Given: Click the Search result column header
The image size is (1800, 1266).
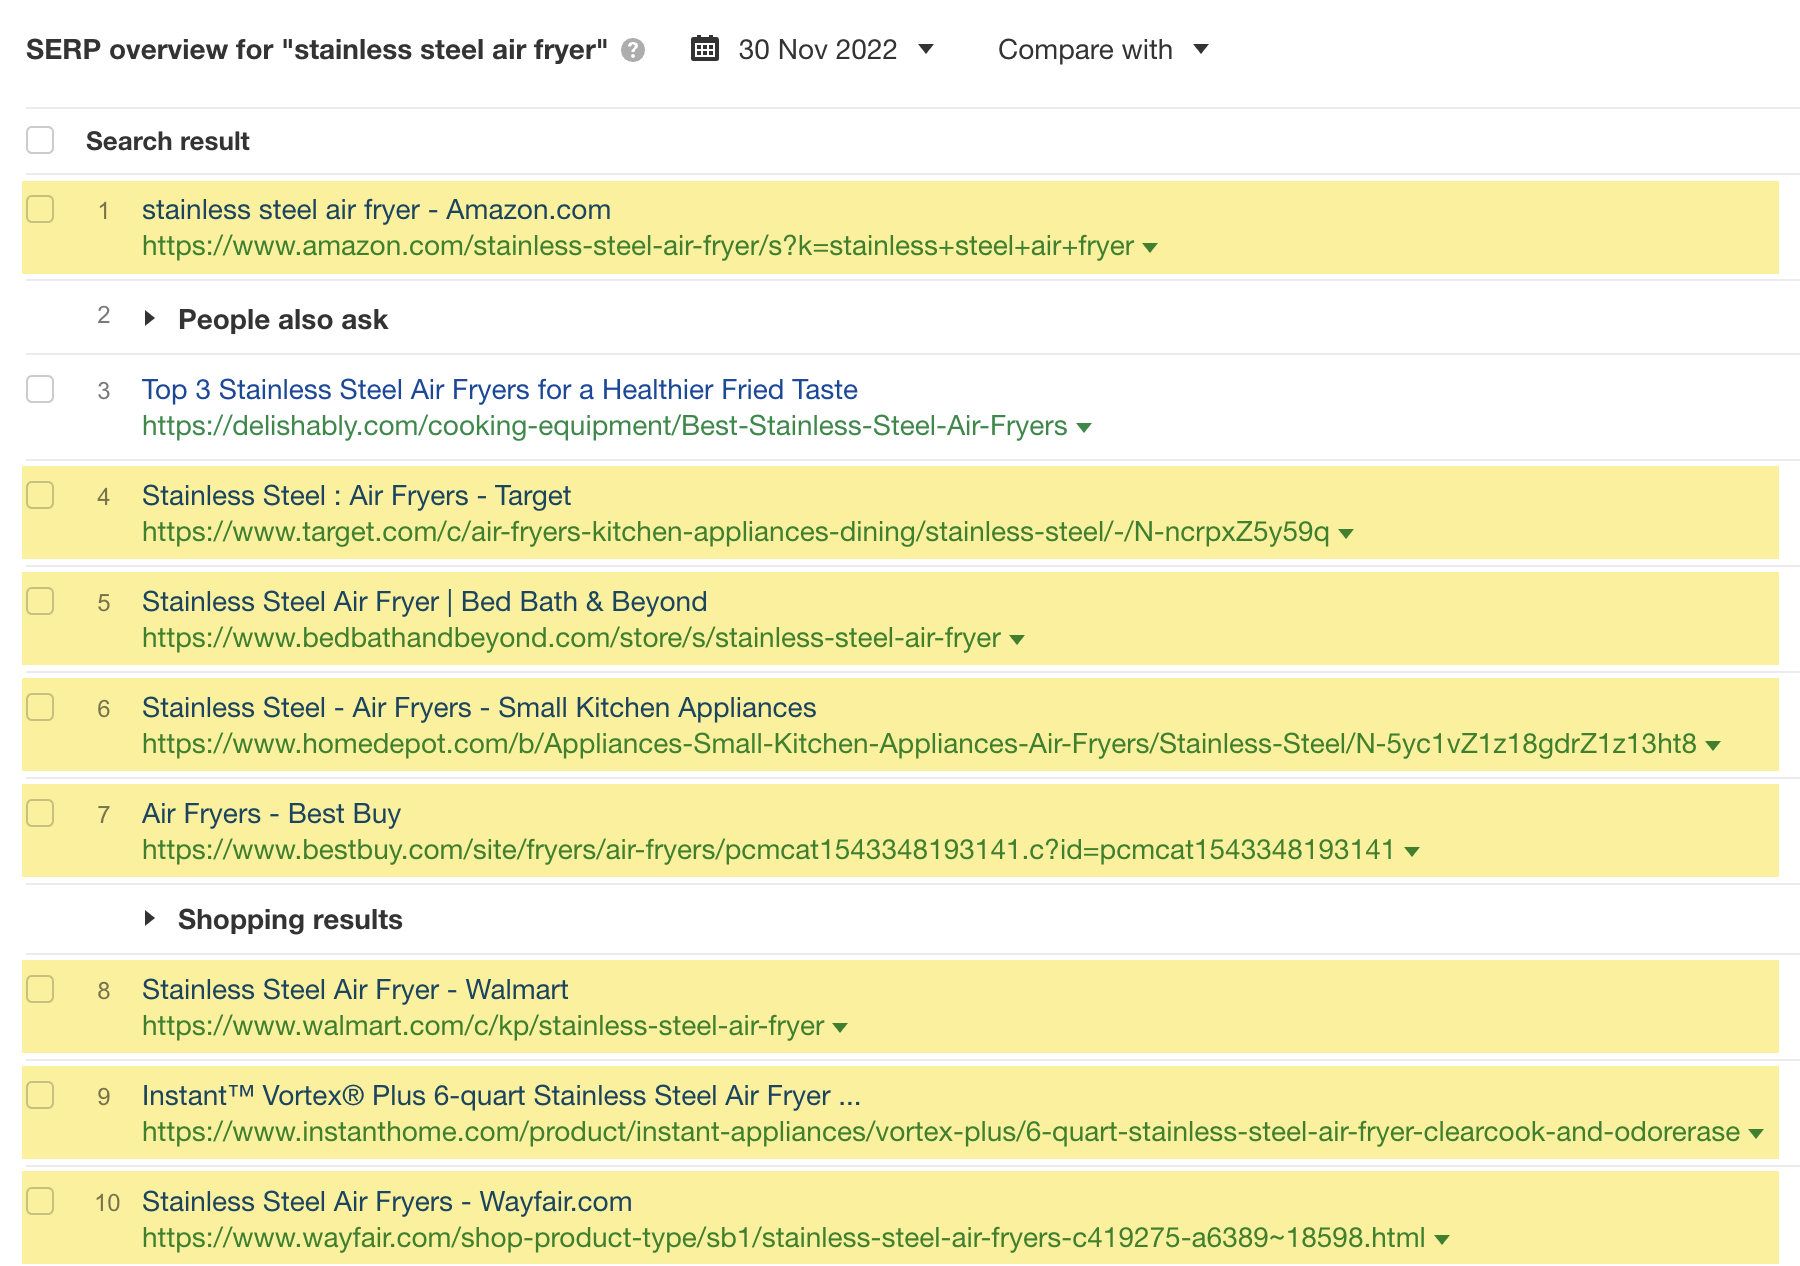Looking at the screenshot, I should [167, 141].
